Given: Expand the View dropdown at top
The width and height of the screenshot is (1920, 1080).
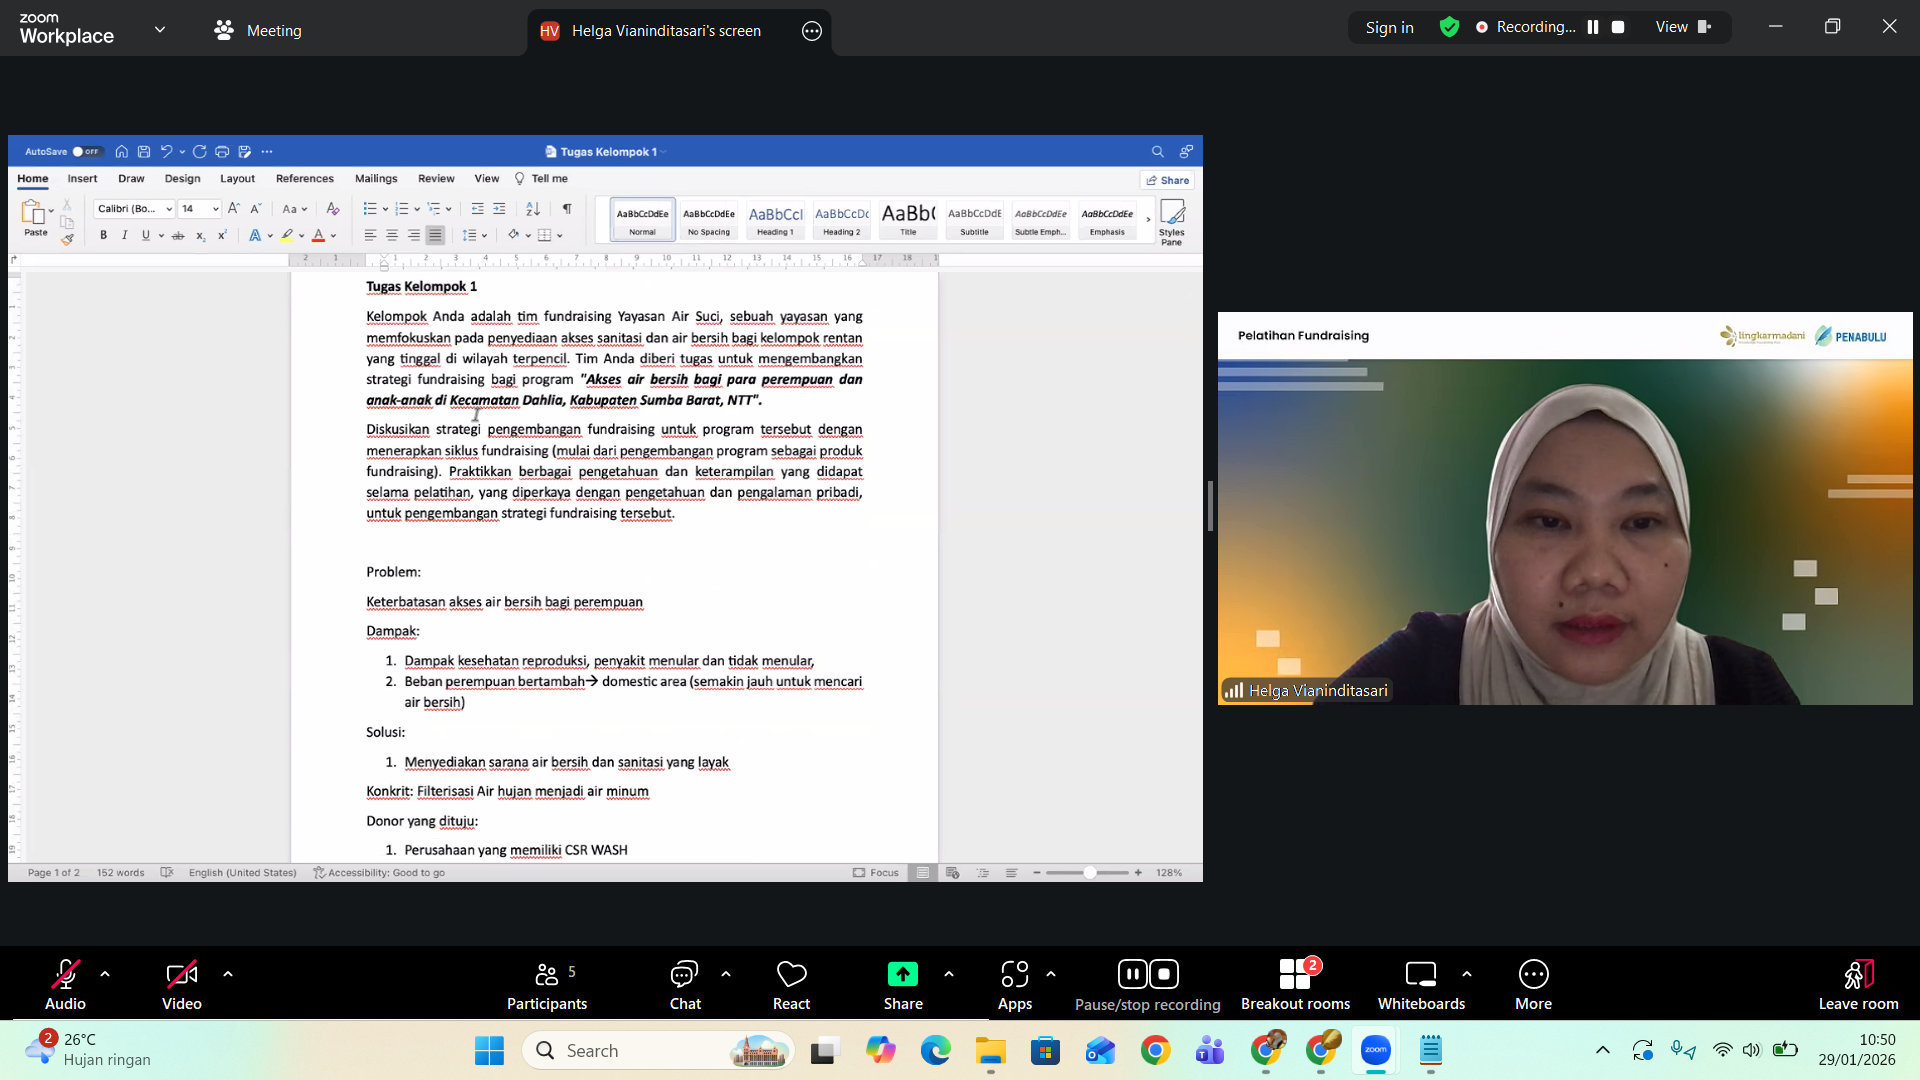Looking at the screenshot, I should [x=1683, y=27].
